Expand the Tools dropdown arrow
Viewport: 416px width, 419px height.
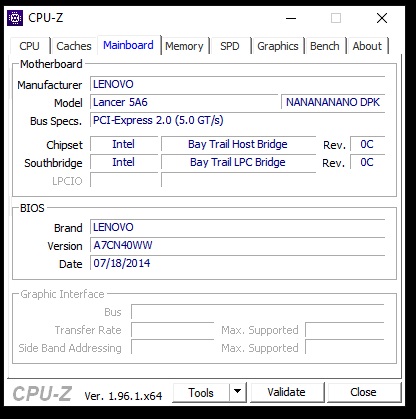237,392
